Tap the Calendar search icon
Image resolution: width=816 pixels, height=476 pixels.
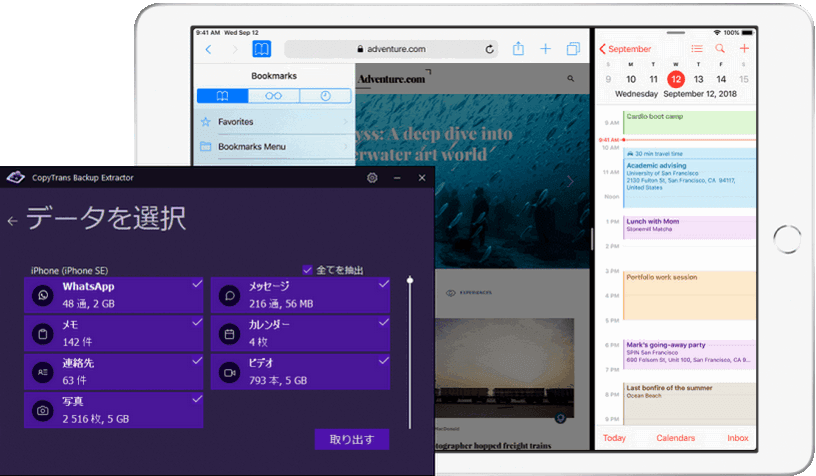tap(720, 48)
